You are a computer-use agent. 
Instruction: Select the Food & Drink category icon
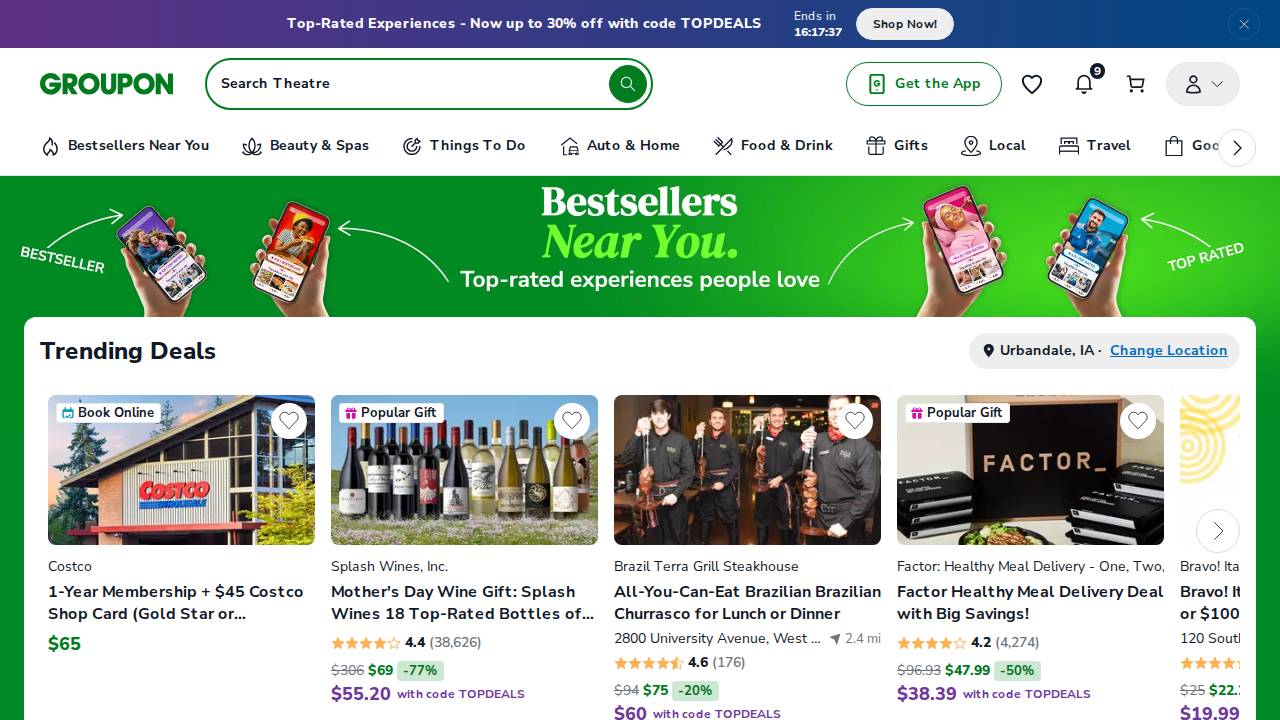(x=723, y=146)
